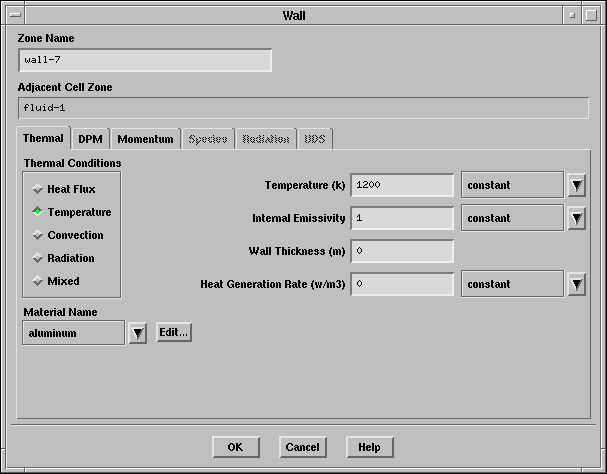
Task: Click the Internal Emissivity value field
Action: 402,218
